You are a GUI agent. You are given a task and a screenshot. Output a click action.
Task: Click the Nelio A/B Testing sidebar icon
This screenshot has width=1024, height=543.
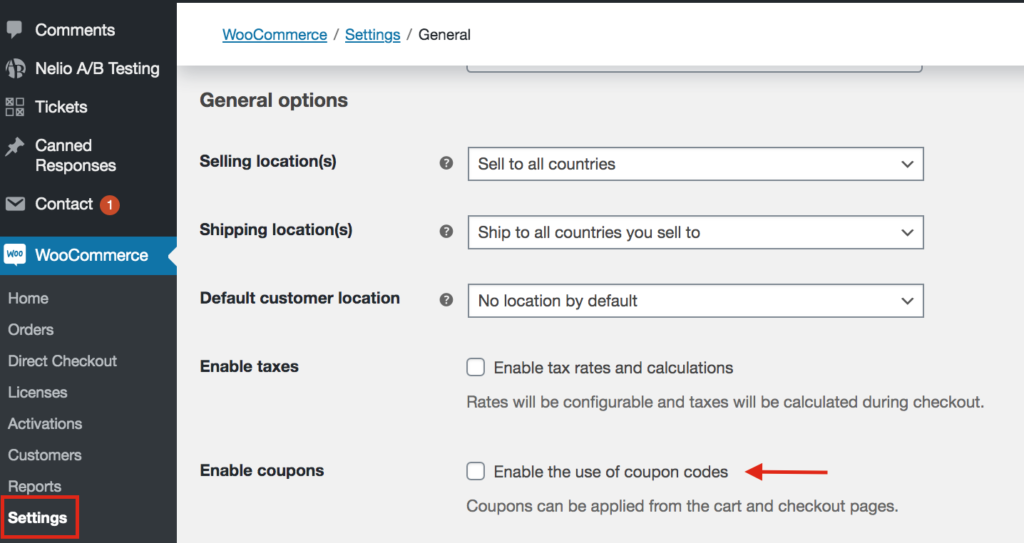pyautogui.click(x=15, y=68)
